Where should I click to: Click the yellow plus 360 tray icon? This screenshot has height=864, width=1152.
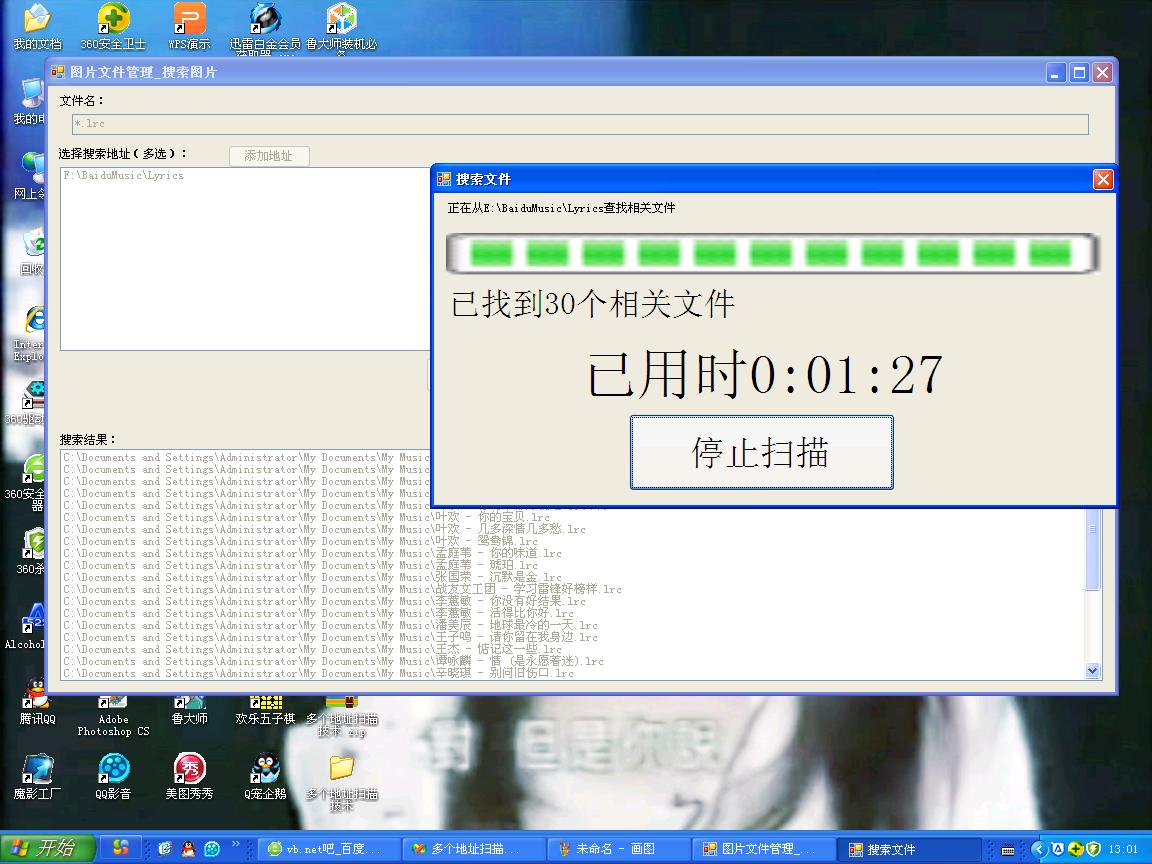1076,849
